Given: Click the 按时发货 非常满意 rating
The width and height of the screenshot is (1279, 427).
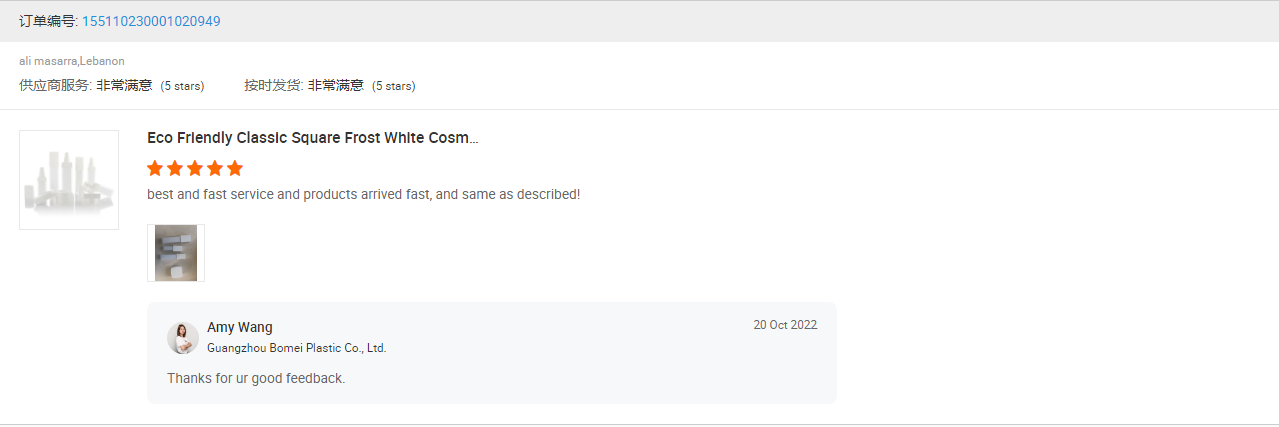Looking at the screenshot, I should coord(304,86).
